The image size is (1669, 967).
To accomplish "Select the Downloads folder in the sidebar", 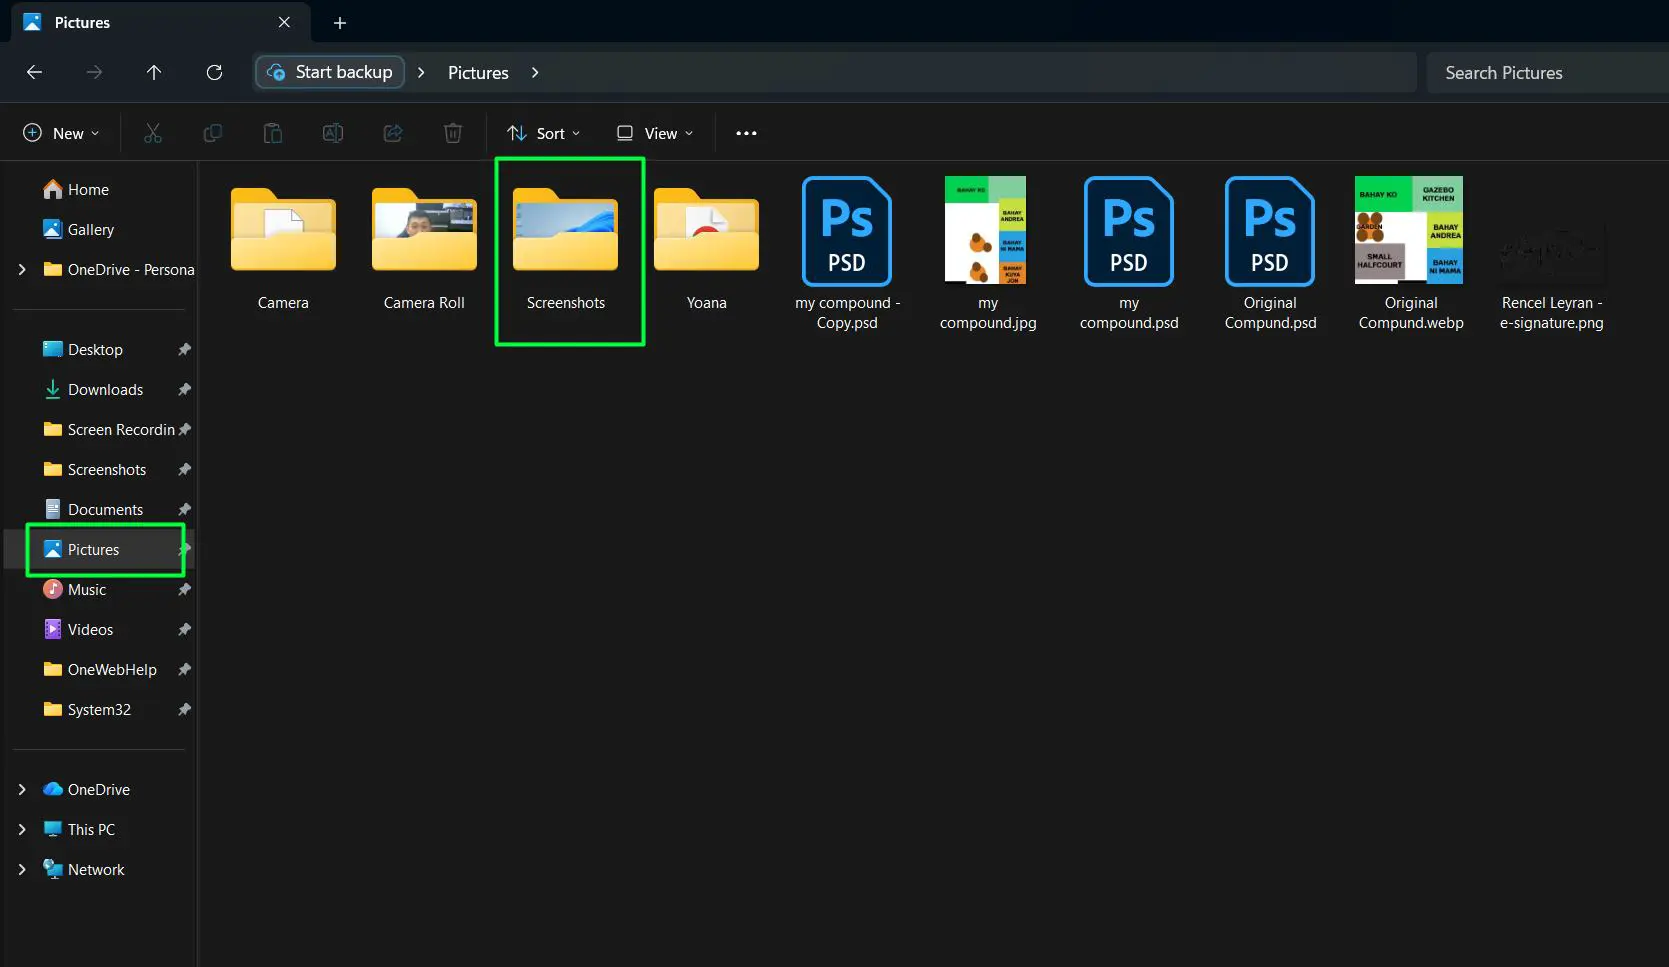I will click(104, 389).
